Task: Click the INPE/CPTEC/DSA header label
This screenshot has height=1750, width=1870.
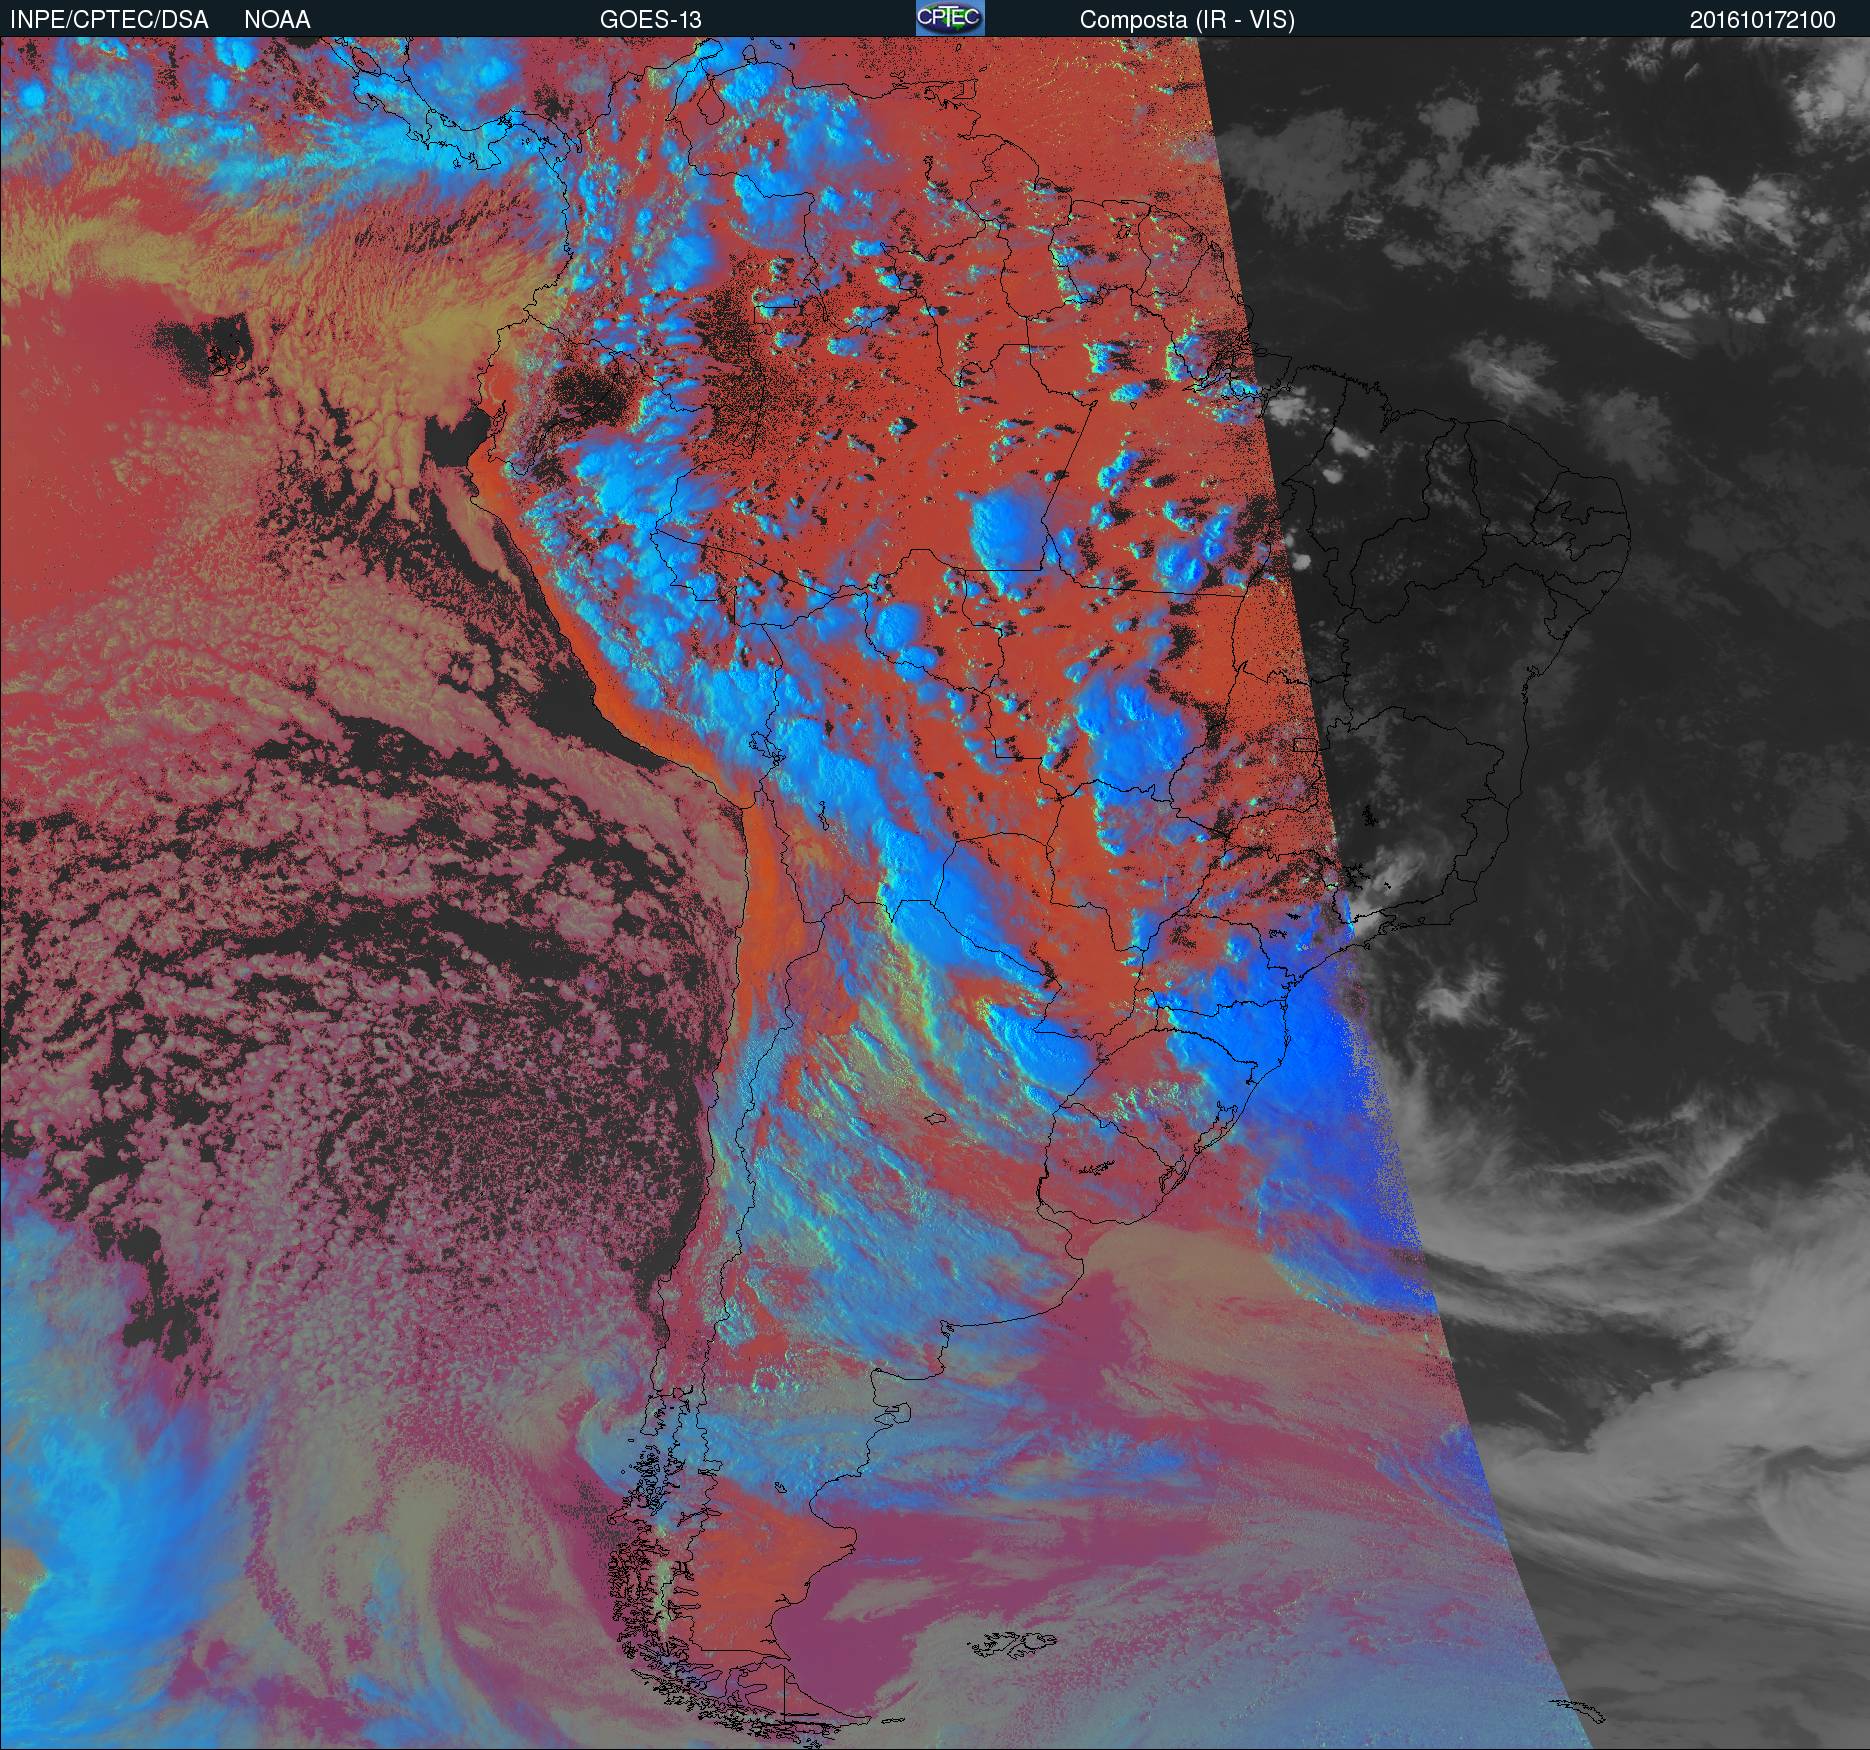Action: tap(109, 19)
